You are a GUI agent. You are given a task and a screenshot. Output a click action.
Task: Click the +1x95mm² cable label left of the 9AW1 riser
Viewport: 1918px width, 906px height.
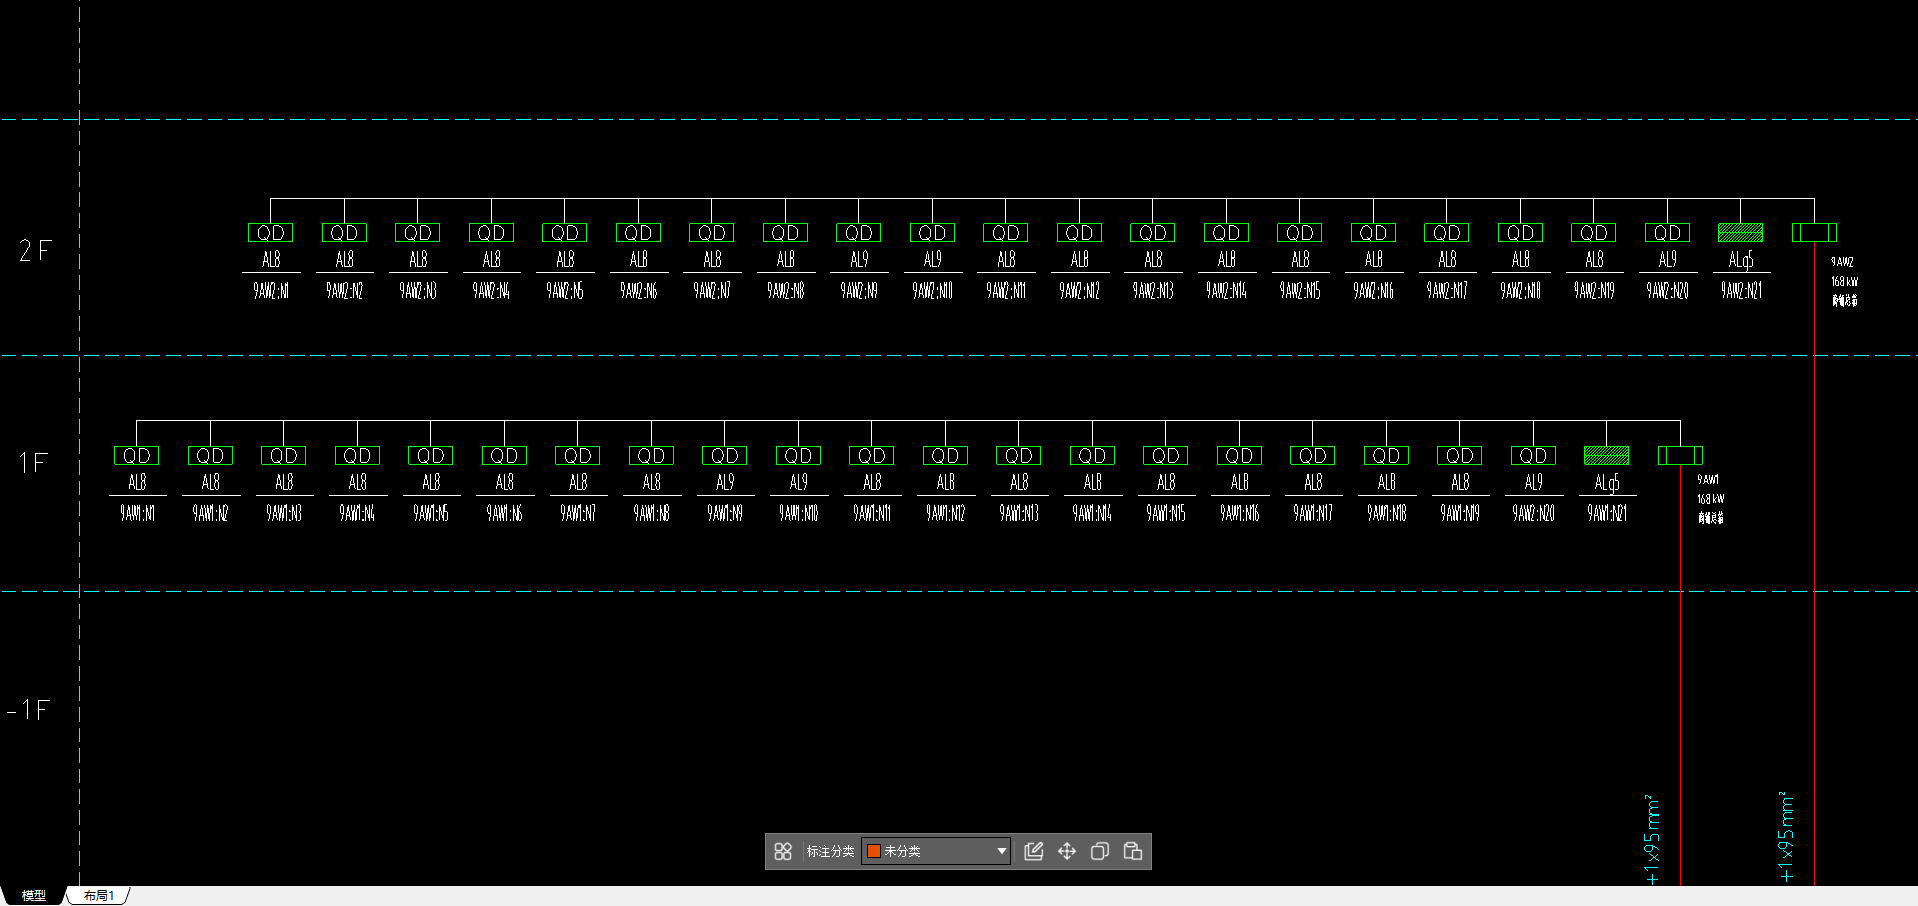click(x=1652, y=840)
